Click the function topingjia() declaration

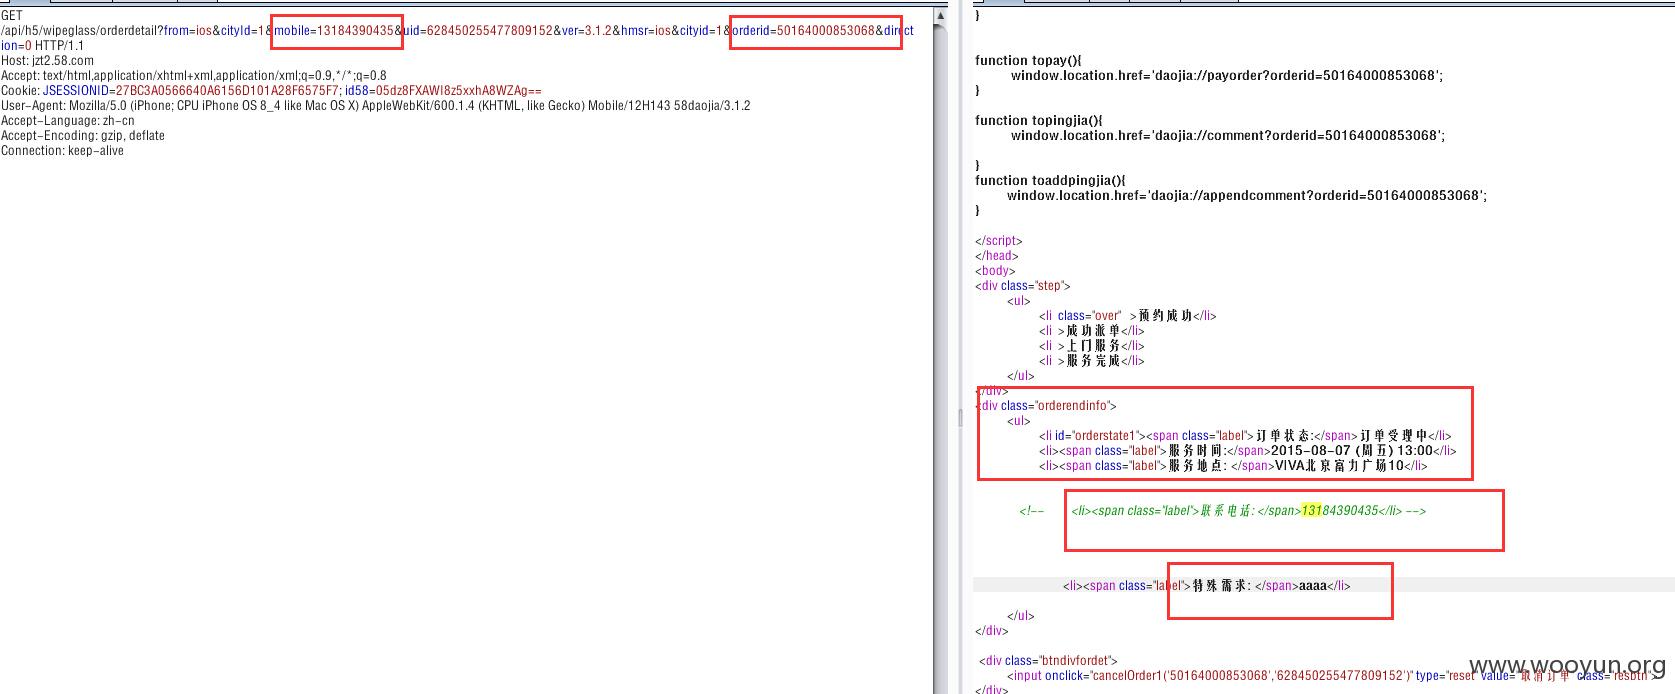[1039, 121]
